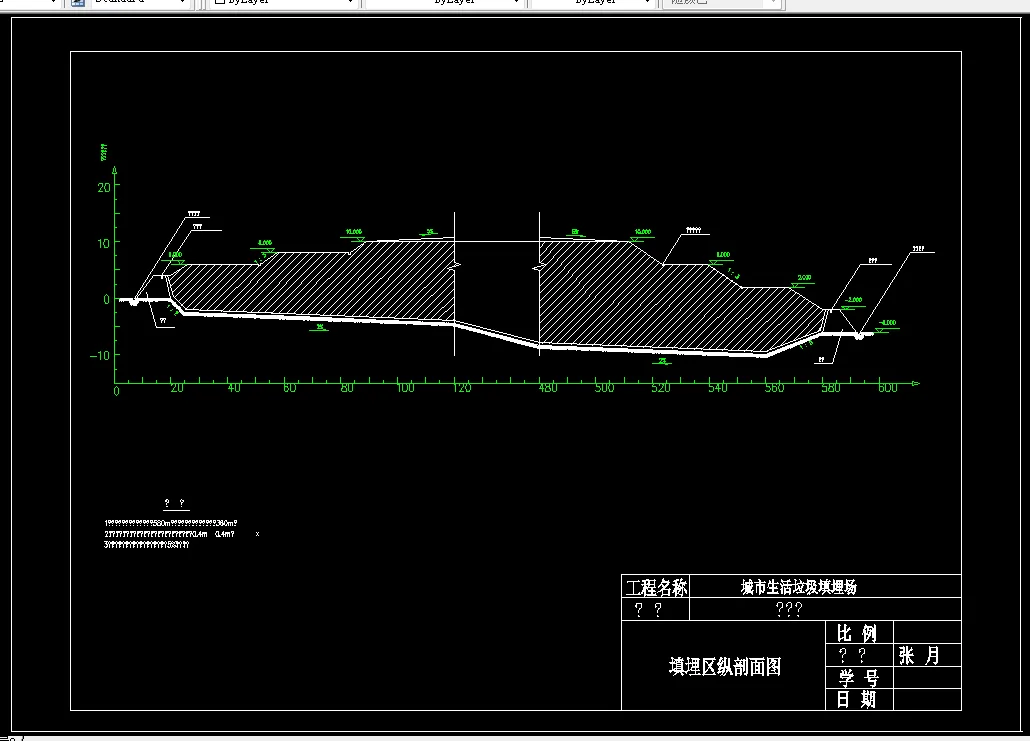Select the x-axis label 80
The width and height of the screenshot is (1030, 741).
pos(347,388)
